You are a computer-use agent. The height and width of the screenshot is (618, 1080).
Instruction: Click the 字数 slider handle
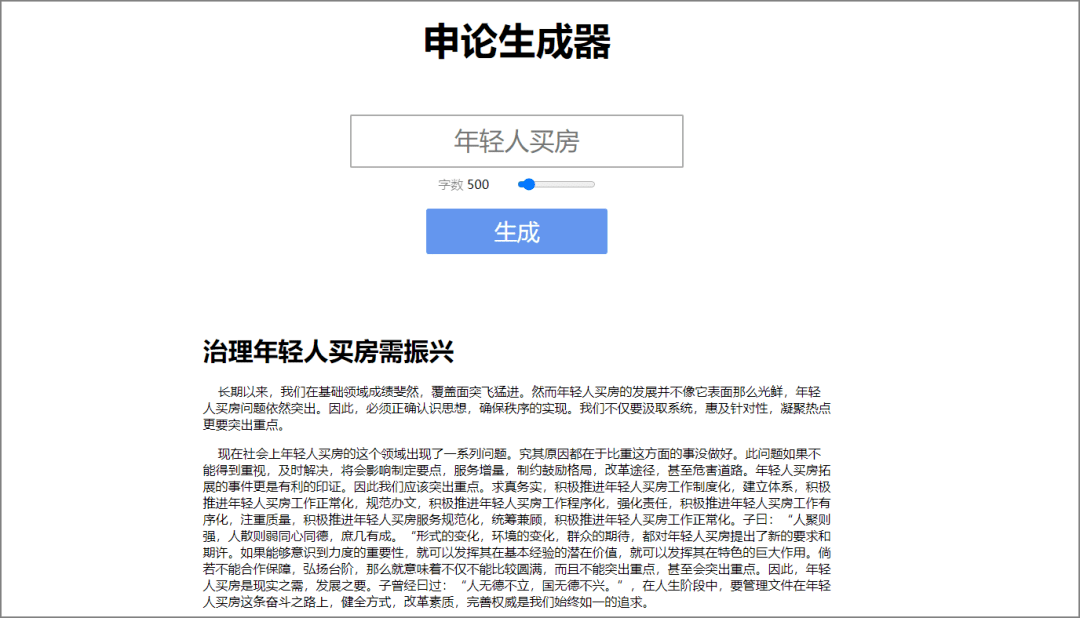[528, 185]
